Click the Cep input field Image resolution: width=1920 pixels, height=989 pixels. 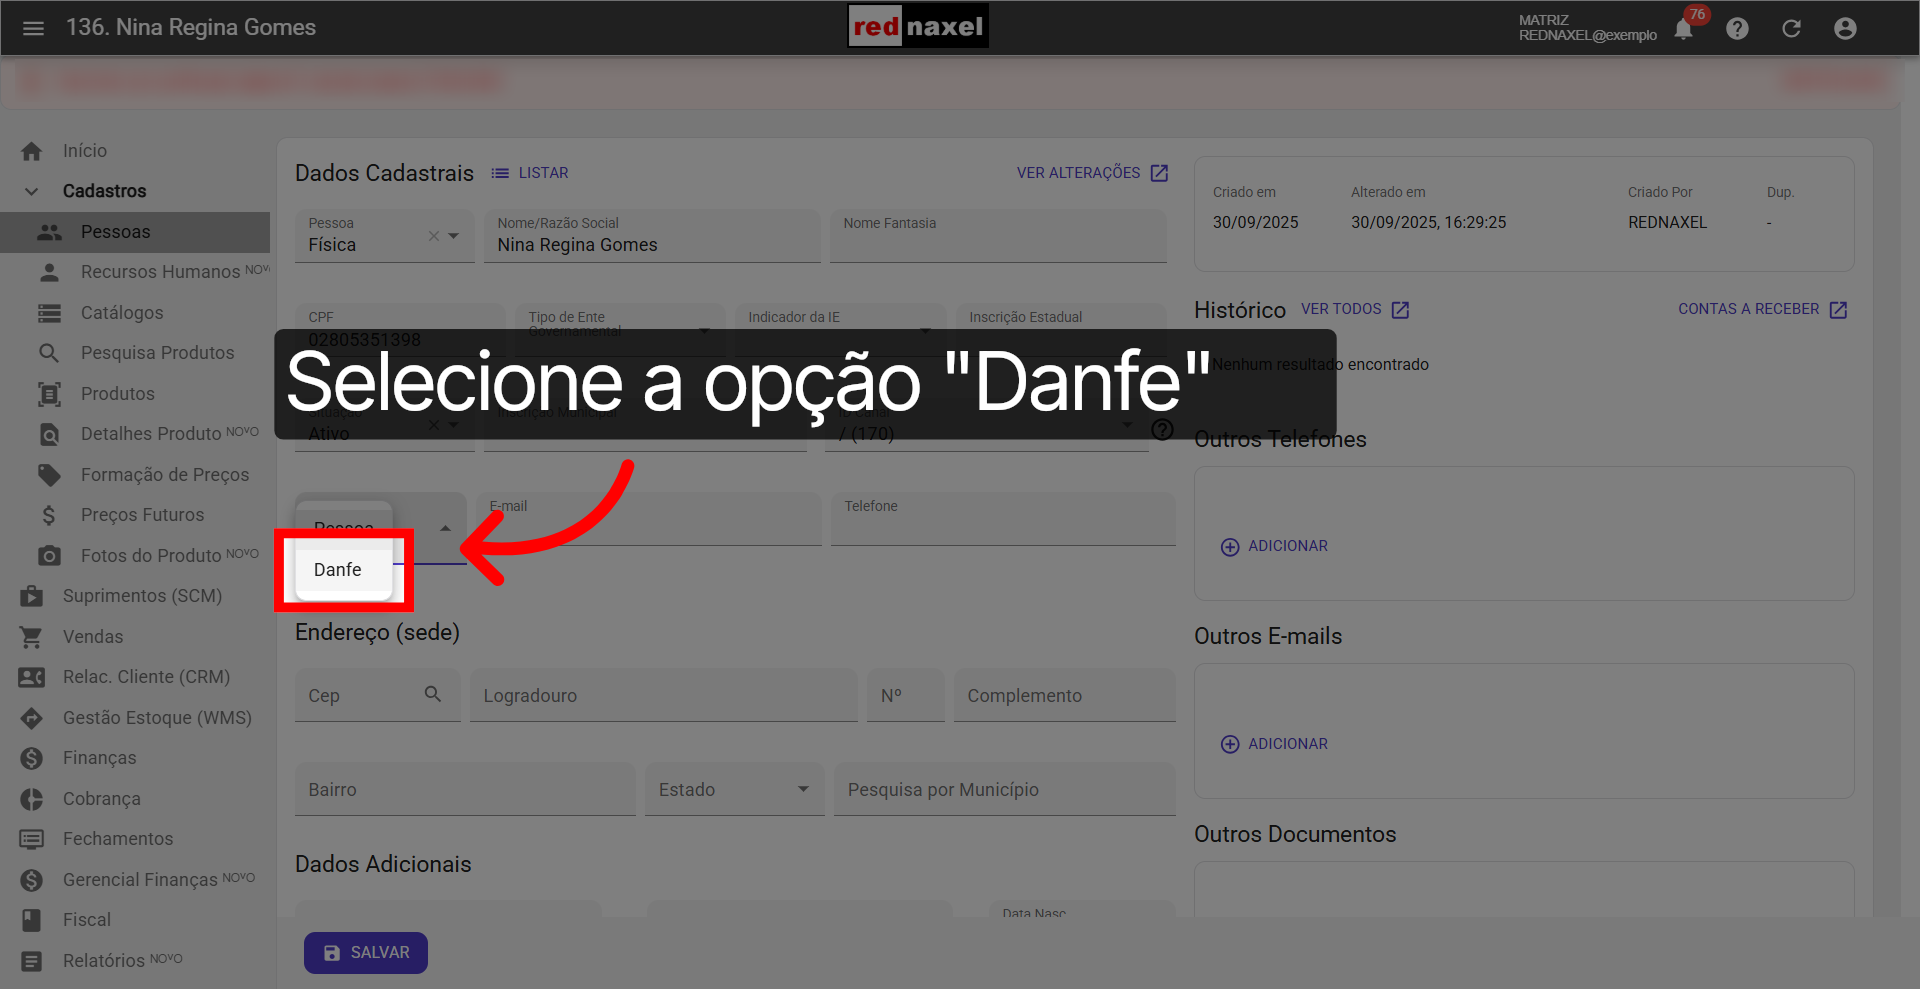click(x=360, y=695)
